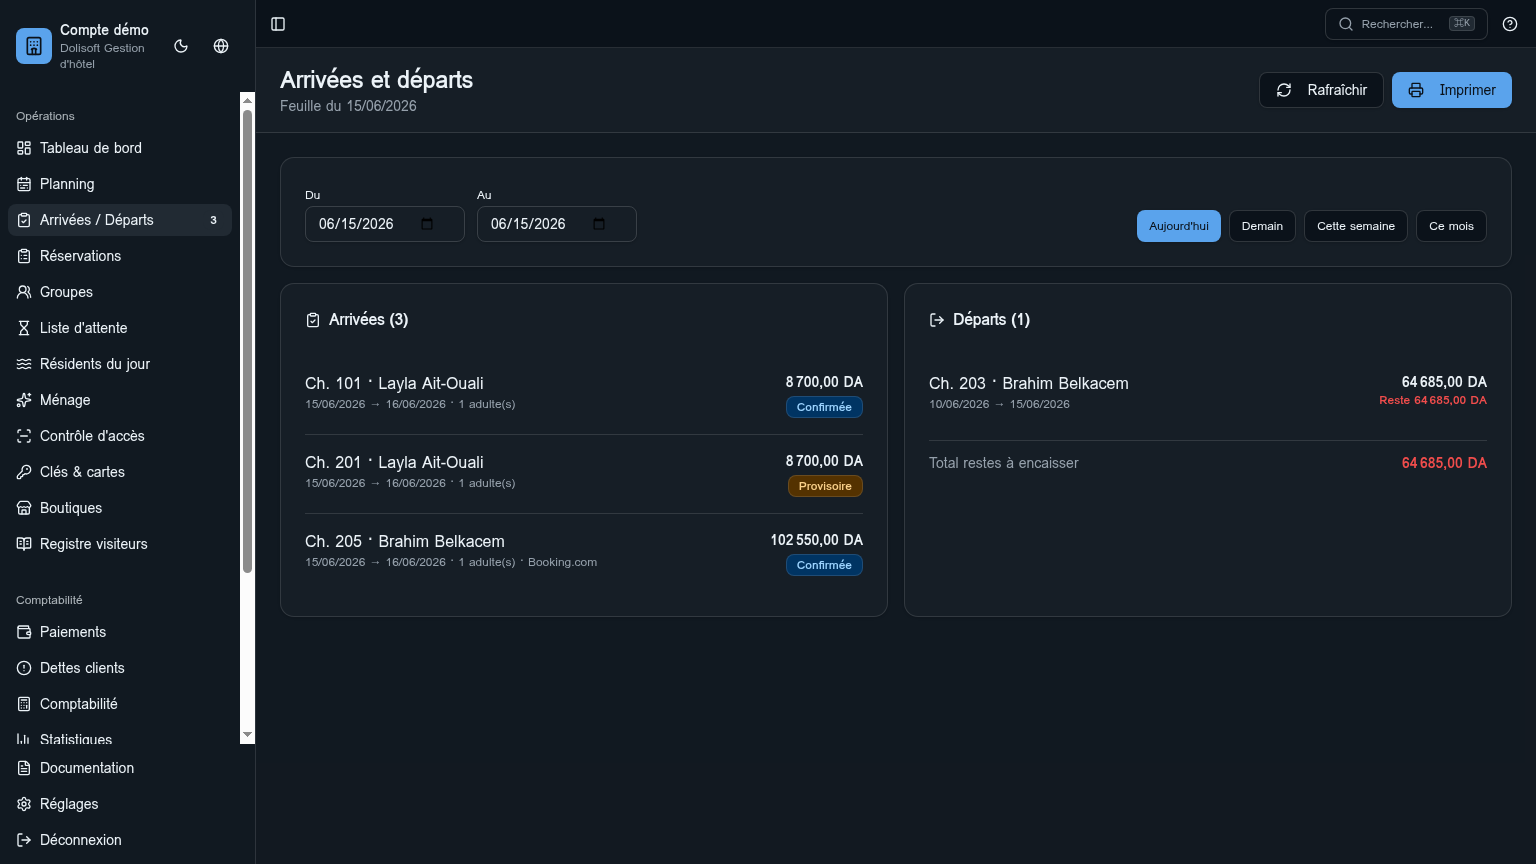Click Total restes à encaisser label

[1004, 463]
